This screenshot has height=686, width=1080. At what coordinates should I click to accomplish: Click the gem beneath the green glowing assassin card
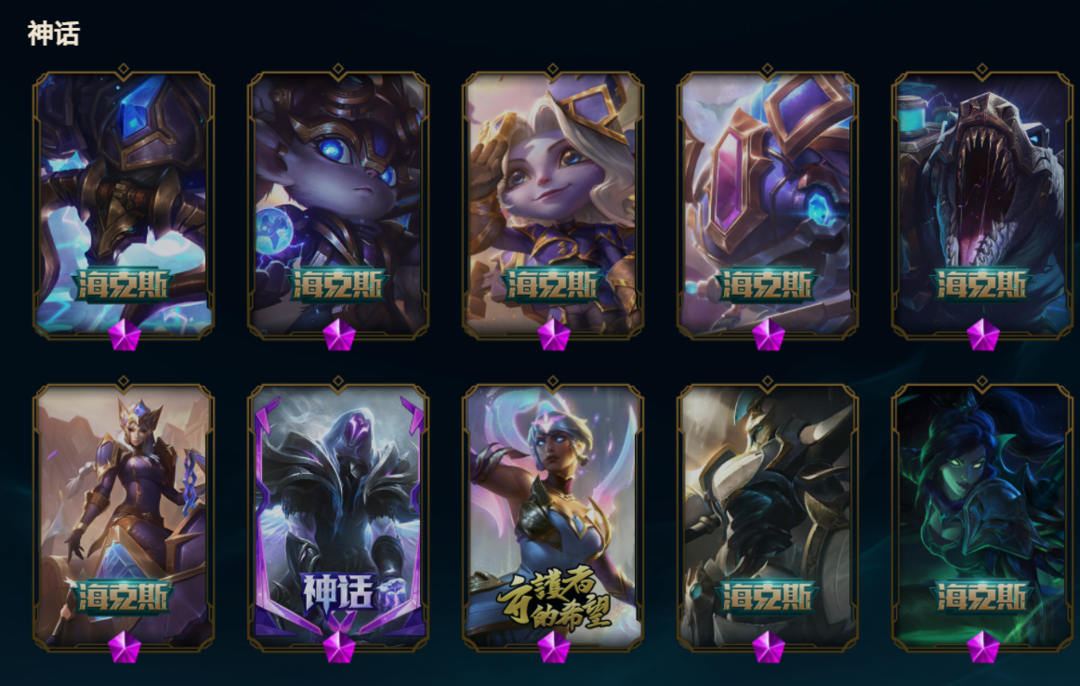point(984,647)
